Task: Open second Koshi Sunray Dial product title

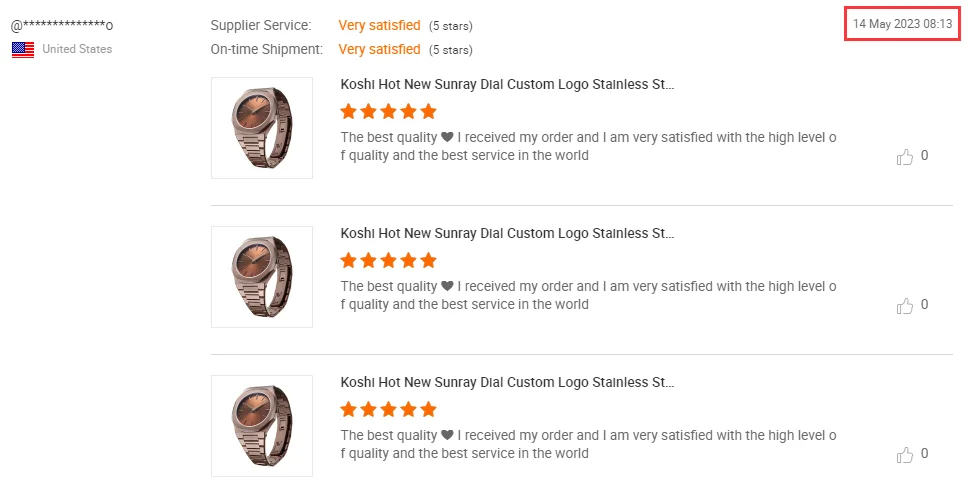Action: [x=507, y=234]
